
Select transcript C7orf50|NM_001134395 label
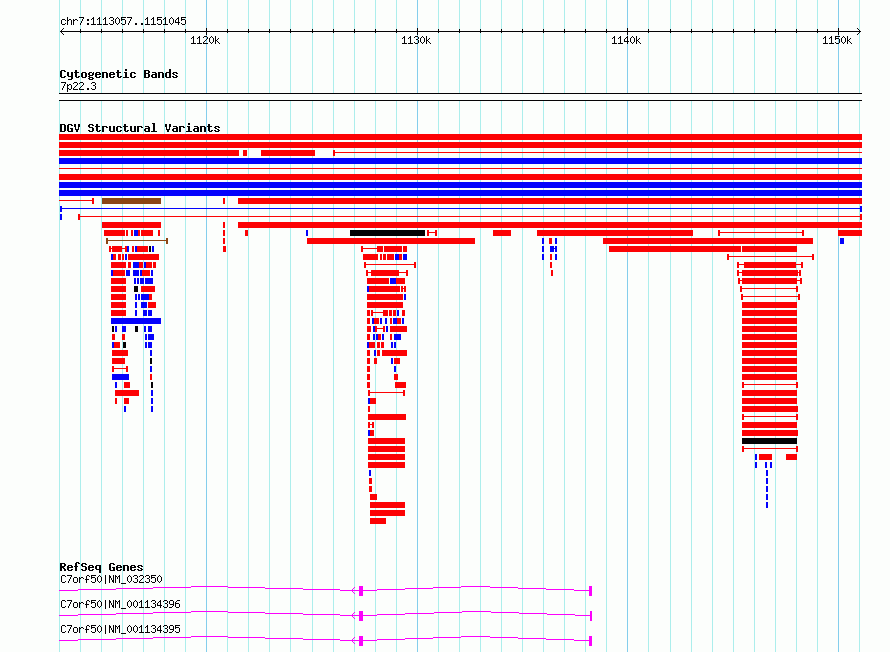tap(120, 629)
